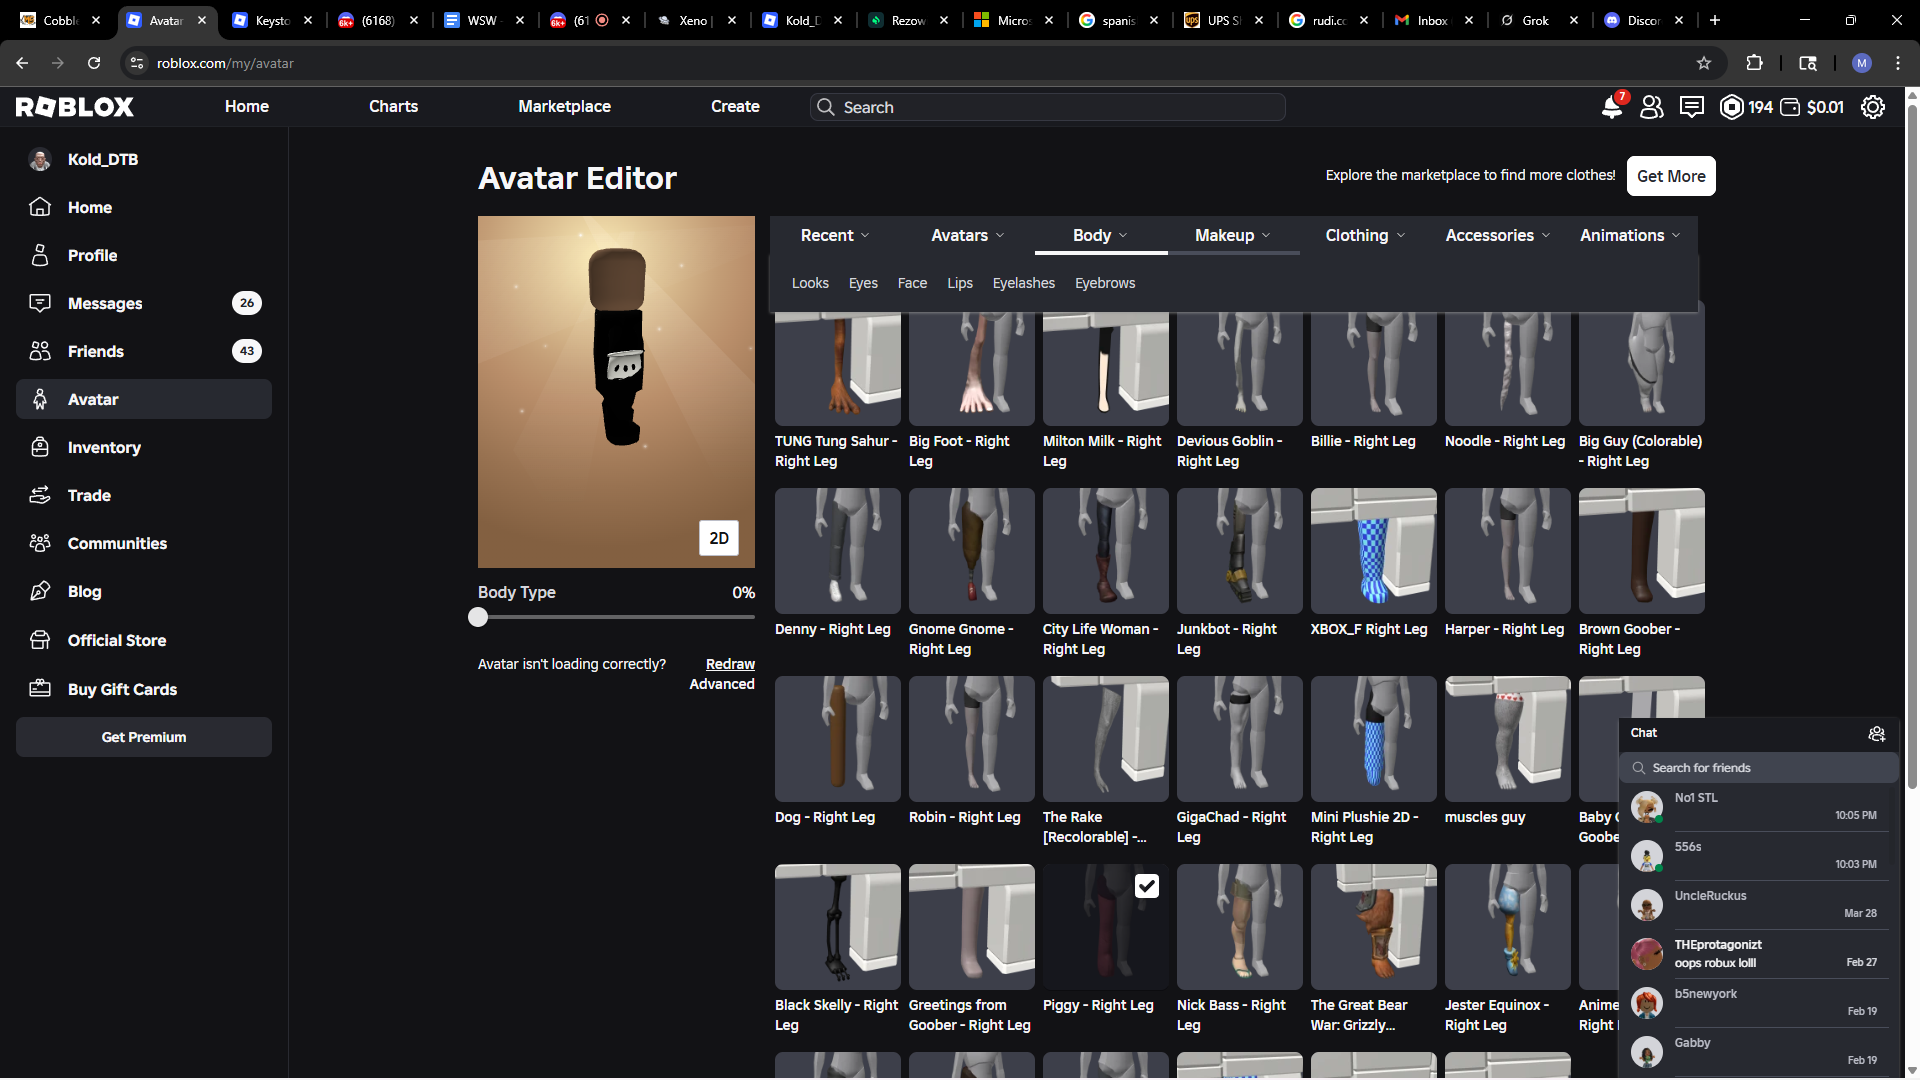Screen dimensions: 1920x1080
Task: Open the Advanced avatar options link
Action: 722,684
